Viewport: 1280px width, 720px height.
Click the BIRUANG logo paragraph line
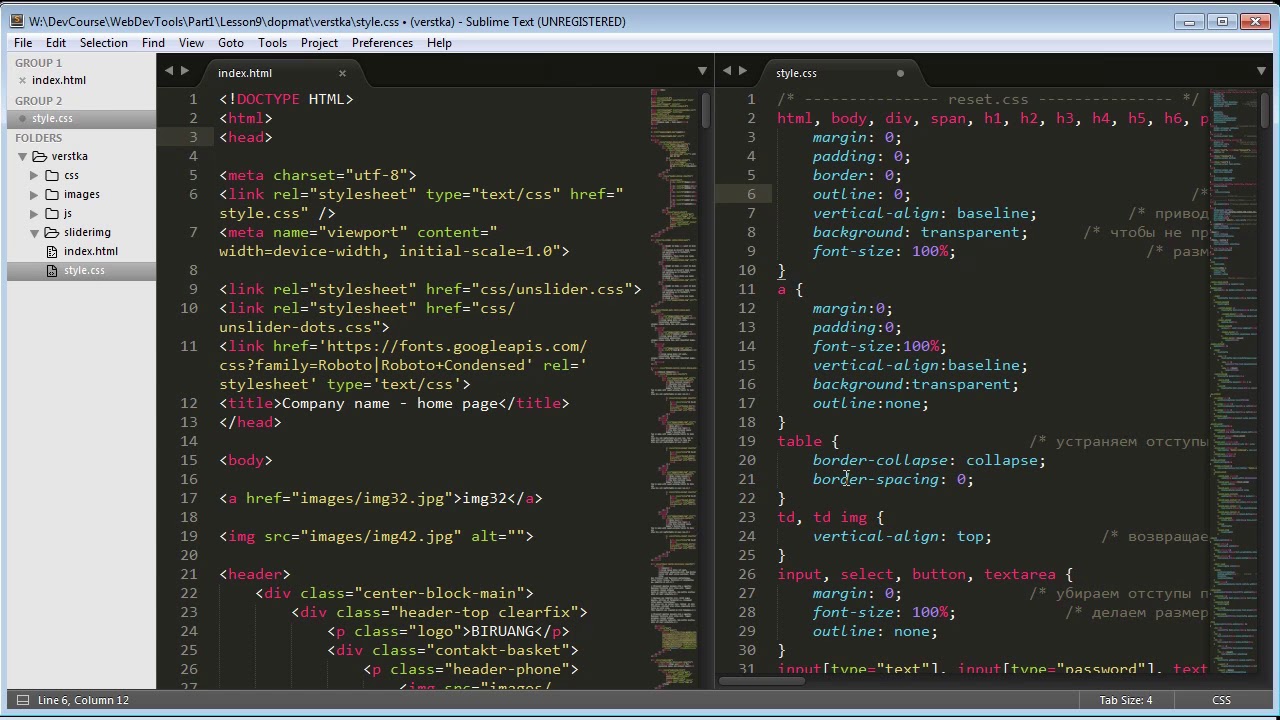click(448, 631)
